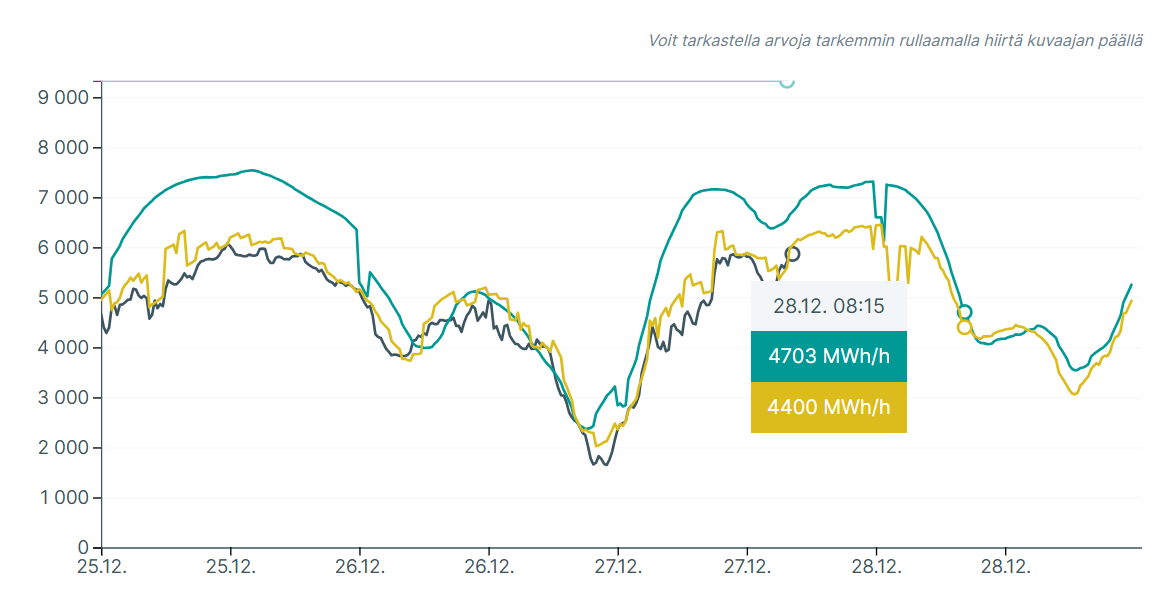Viewport: 1156px width, 592px height.
Task: Click the 4 000 y-axis label
Action: click(63, 347)
